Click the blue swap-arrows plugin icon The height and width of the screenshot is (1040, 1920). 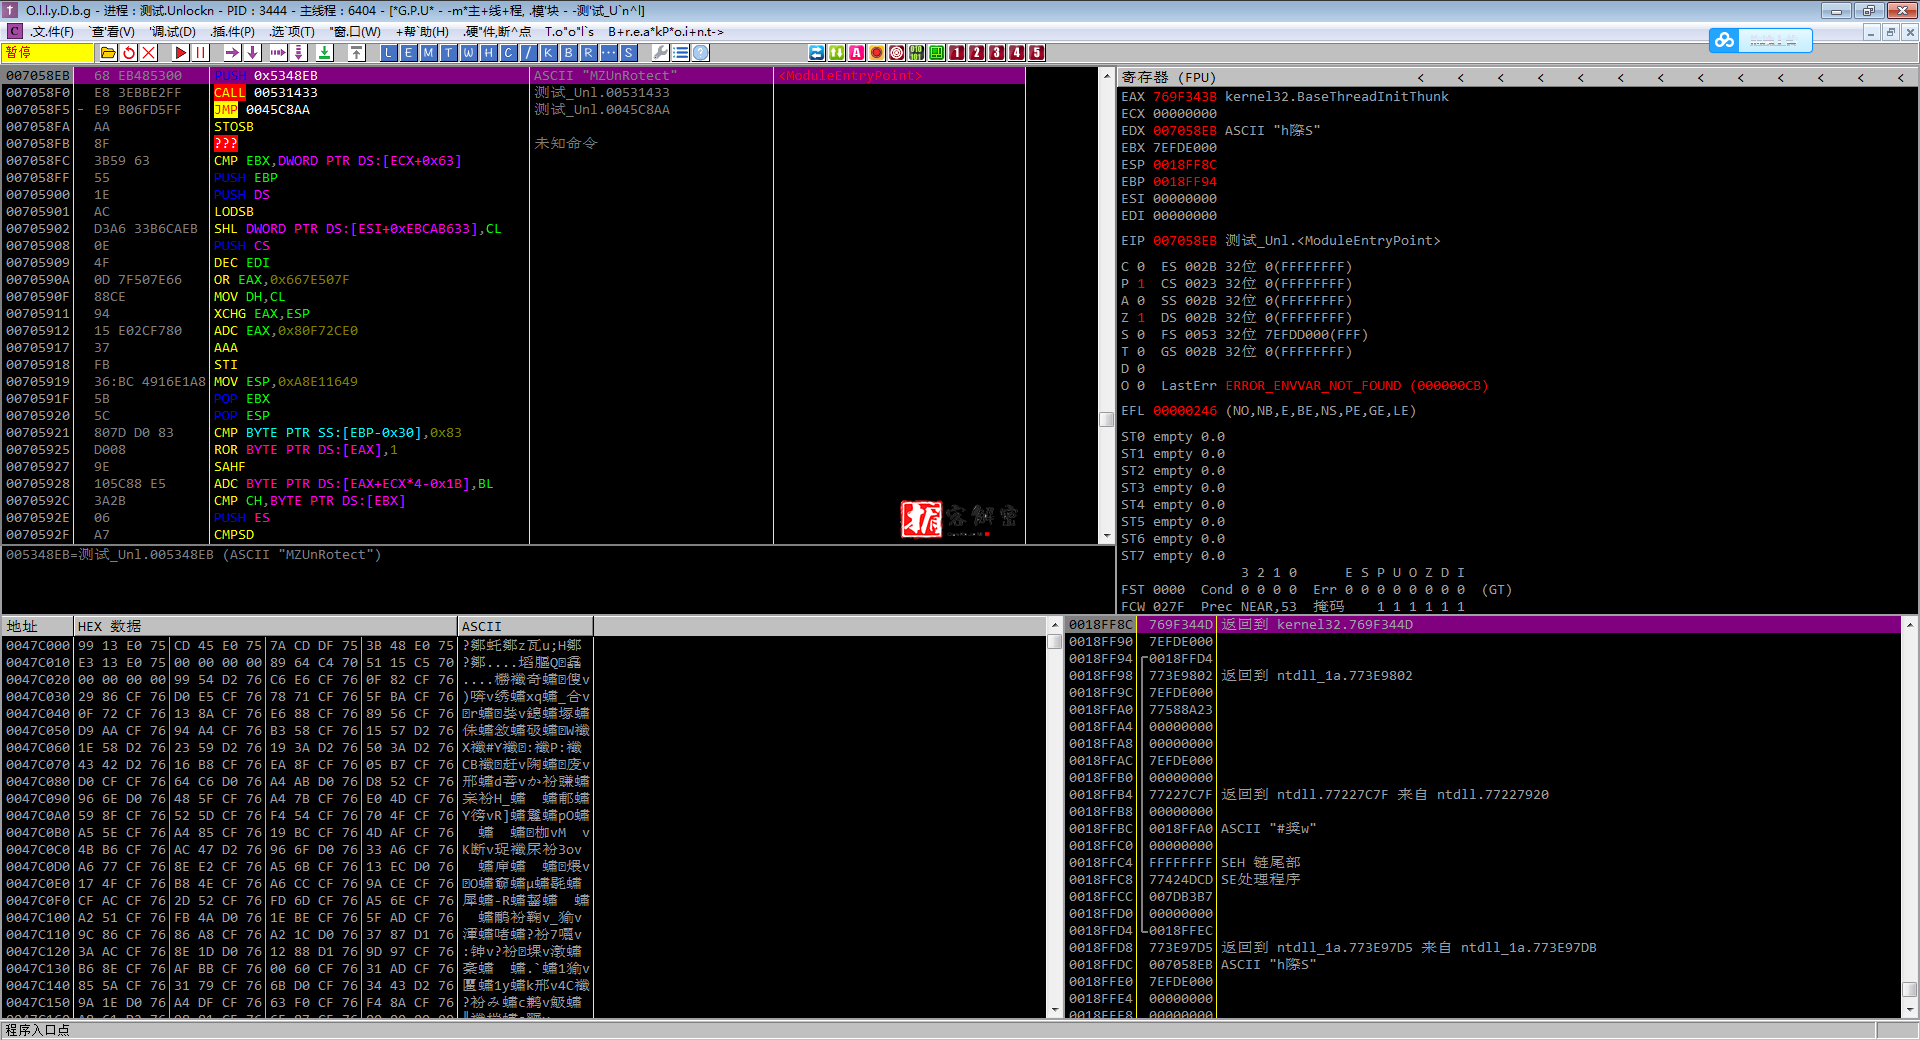click(817, 53)
